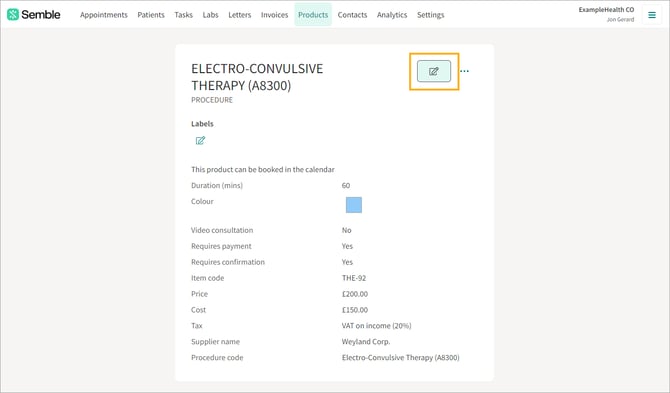Click the Semble logo
Image resolution: width=670 pixels, height=393 pixels.
[x=34, y=15]
